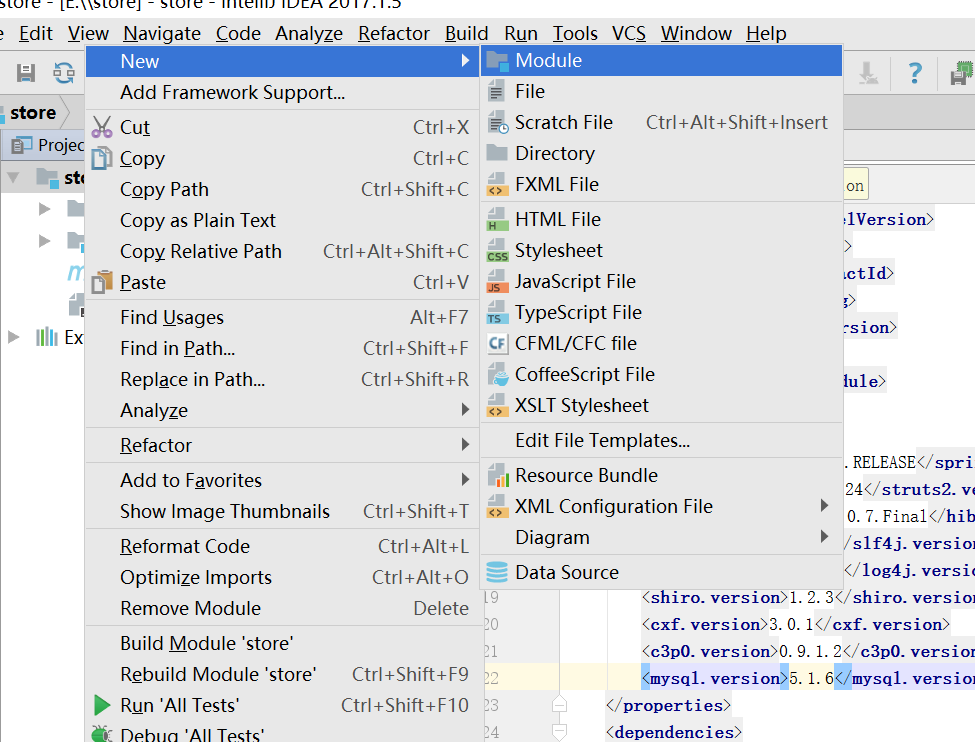Click the XML Configuration File icon
Screen dimensions: 975x742
click(x=497, y=507)
